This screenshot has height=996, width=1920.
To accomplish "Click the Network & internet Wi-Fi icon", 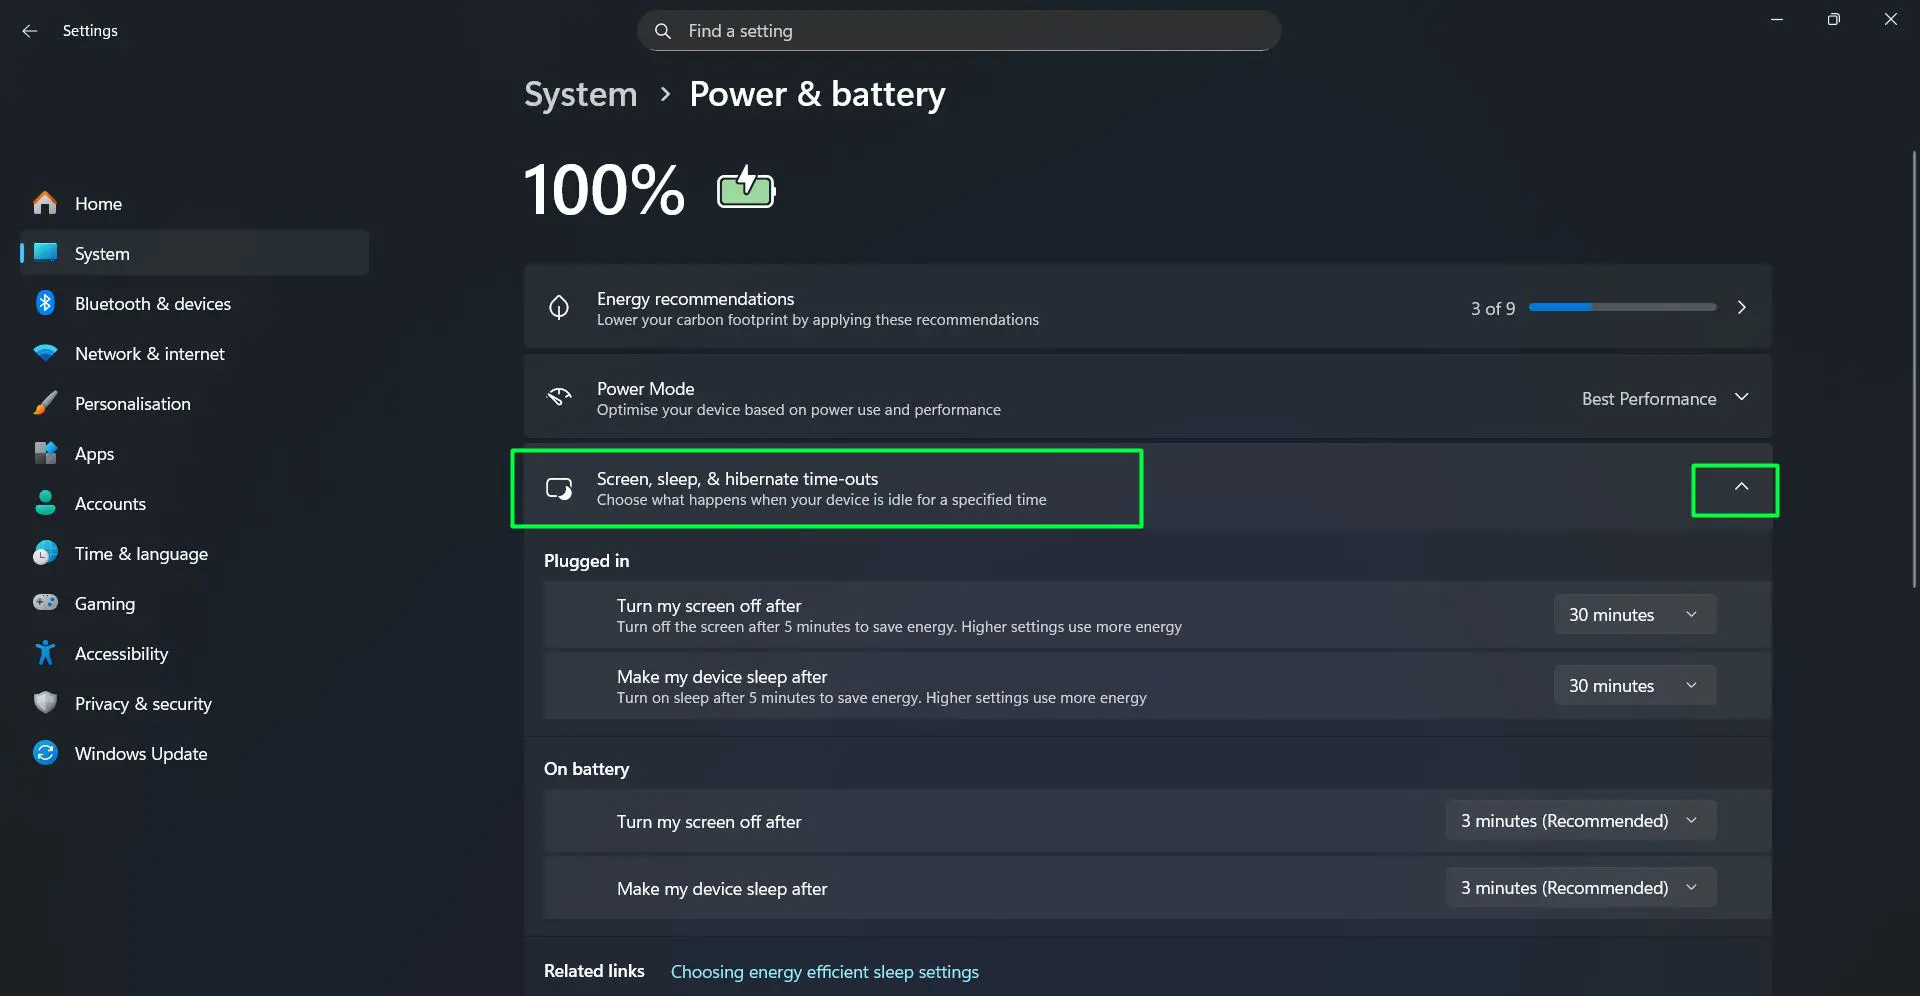I will click(x=45, y=353).
